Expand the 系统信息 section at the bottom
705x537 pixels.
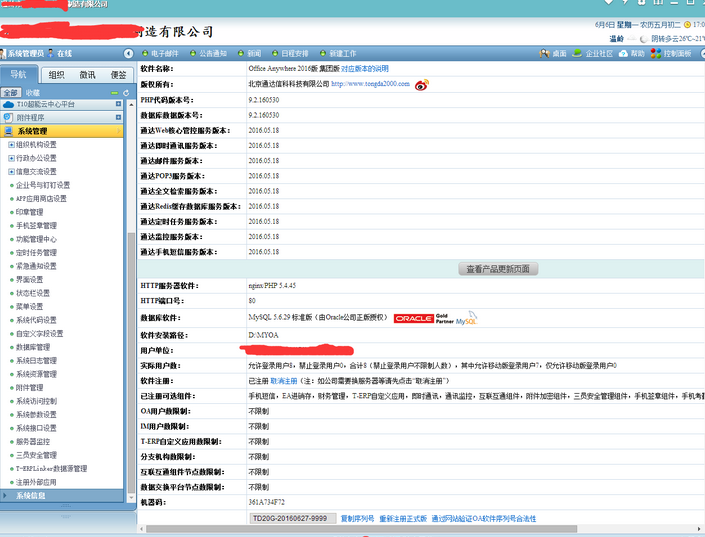click(62, 496)
